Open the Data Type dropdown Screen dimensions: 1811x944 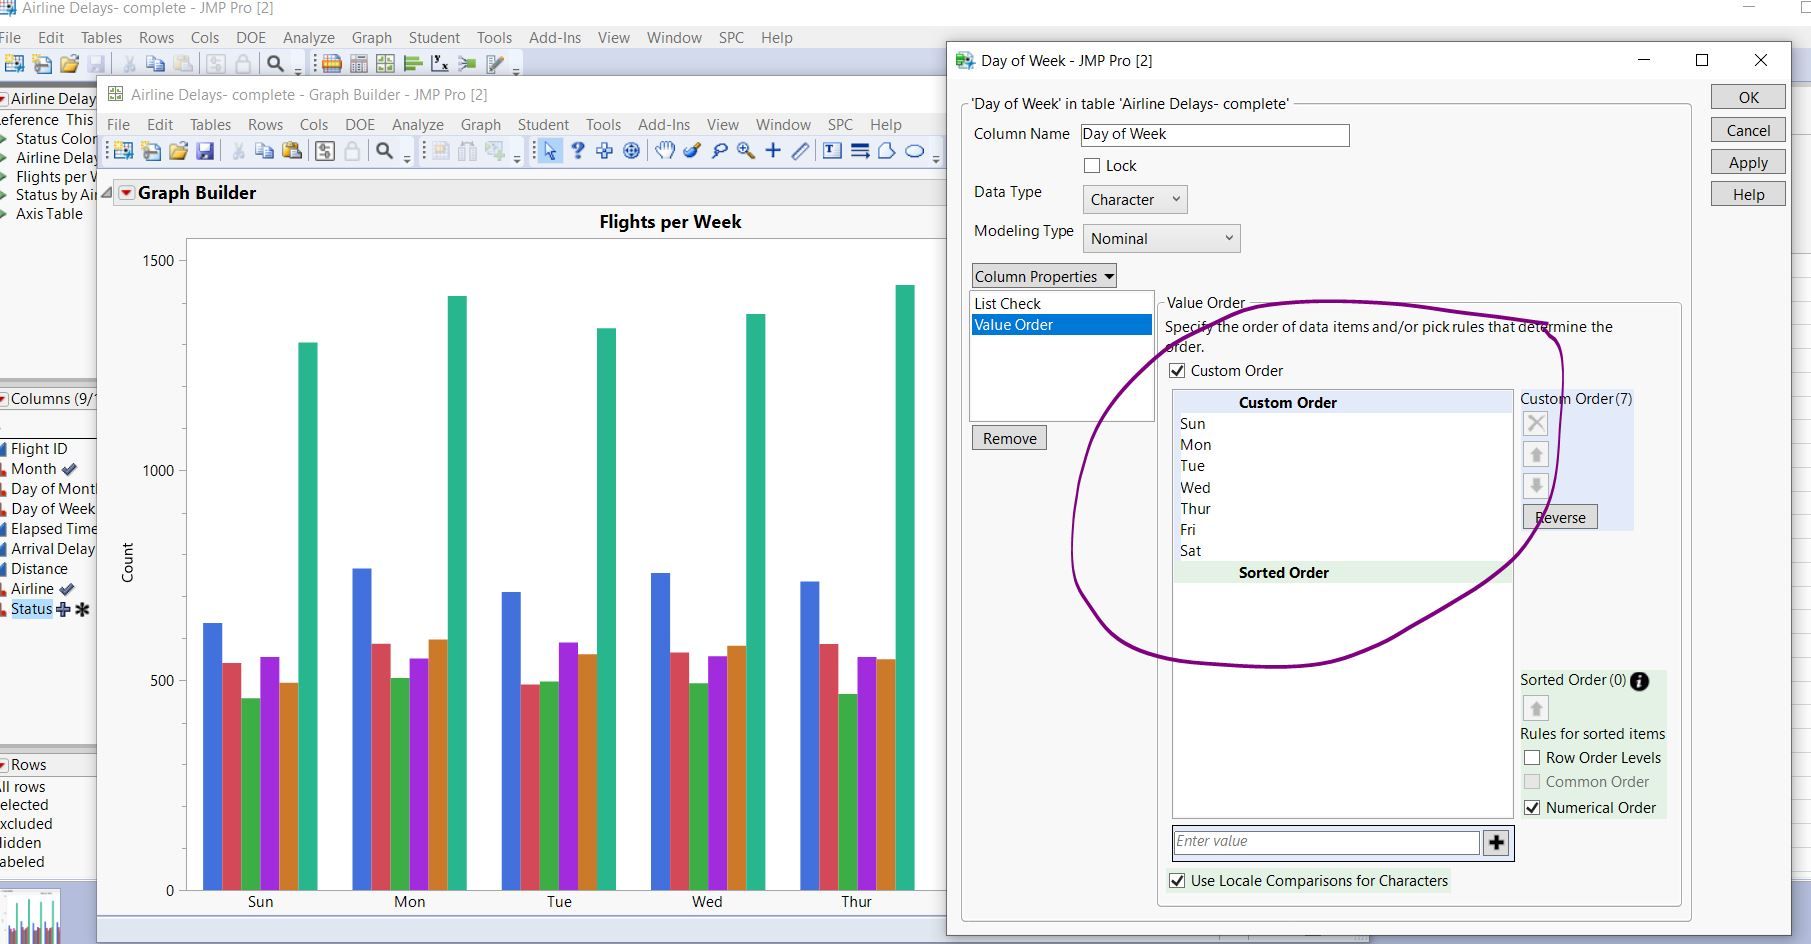1134,200
